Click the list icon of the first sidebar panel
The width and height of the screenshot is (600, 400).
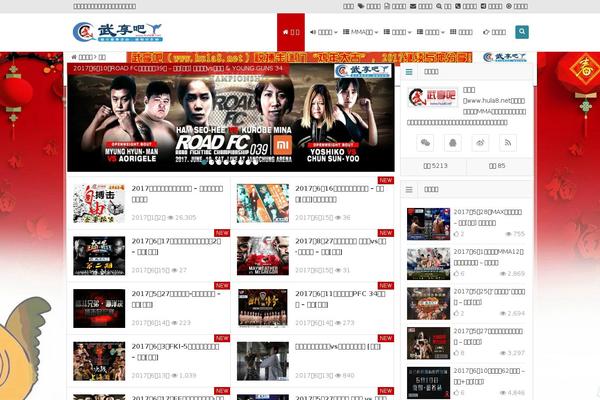(409, 72)
